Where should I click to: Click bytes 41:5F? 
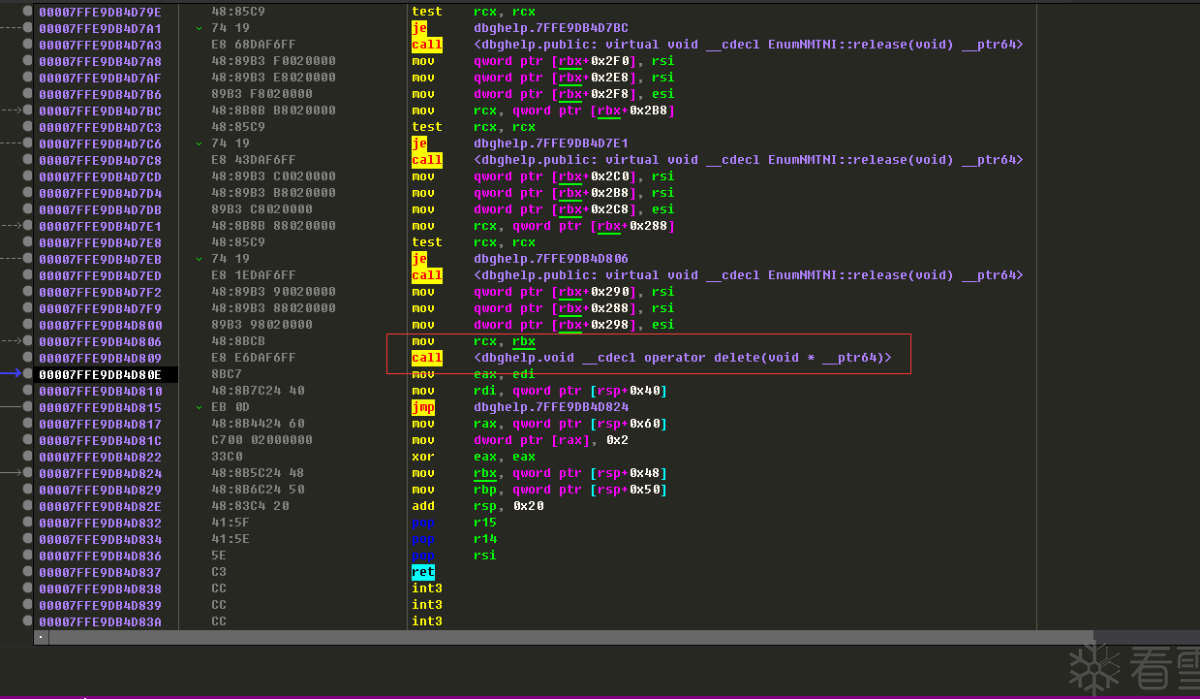click(230, 522)
